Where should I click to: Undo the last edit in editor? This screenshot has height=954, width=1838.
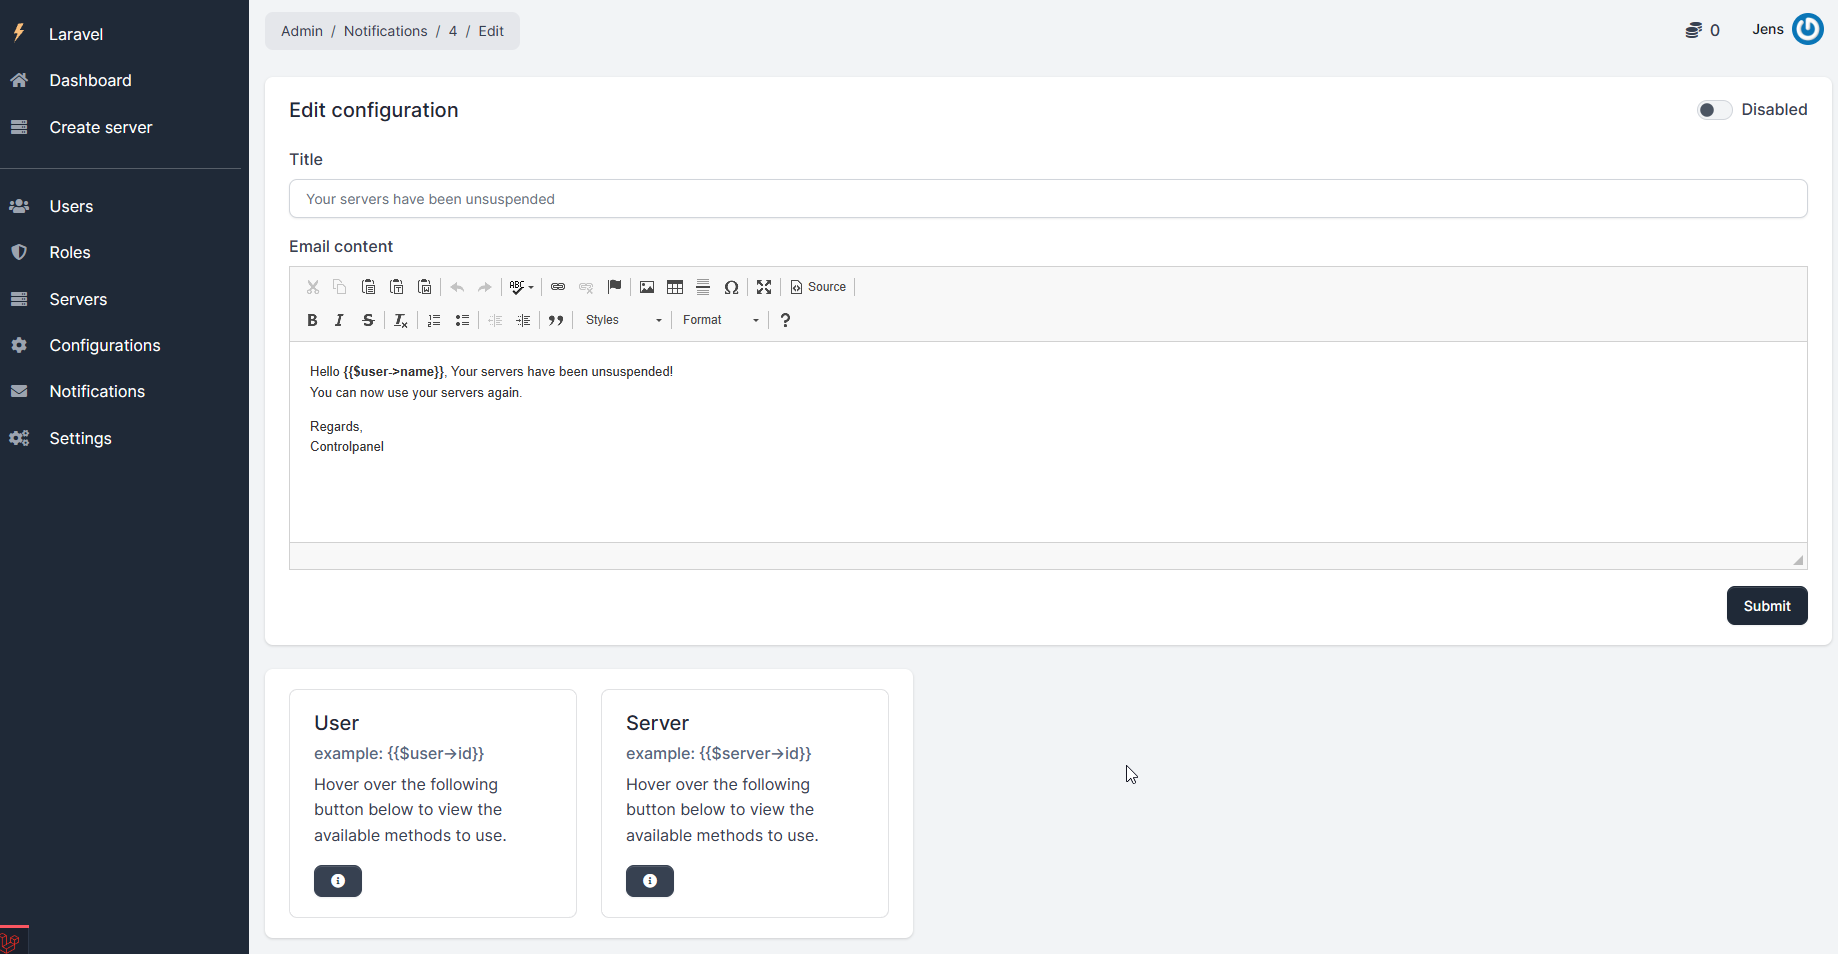point(457,287)
